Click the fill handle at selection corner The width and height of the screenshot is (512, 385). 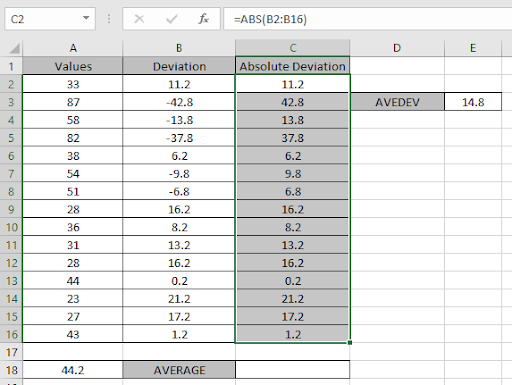[350, 342]
